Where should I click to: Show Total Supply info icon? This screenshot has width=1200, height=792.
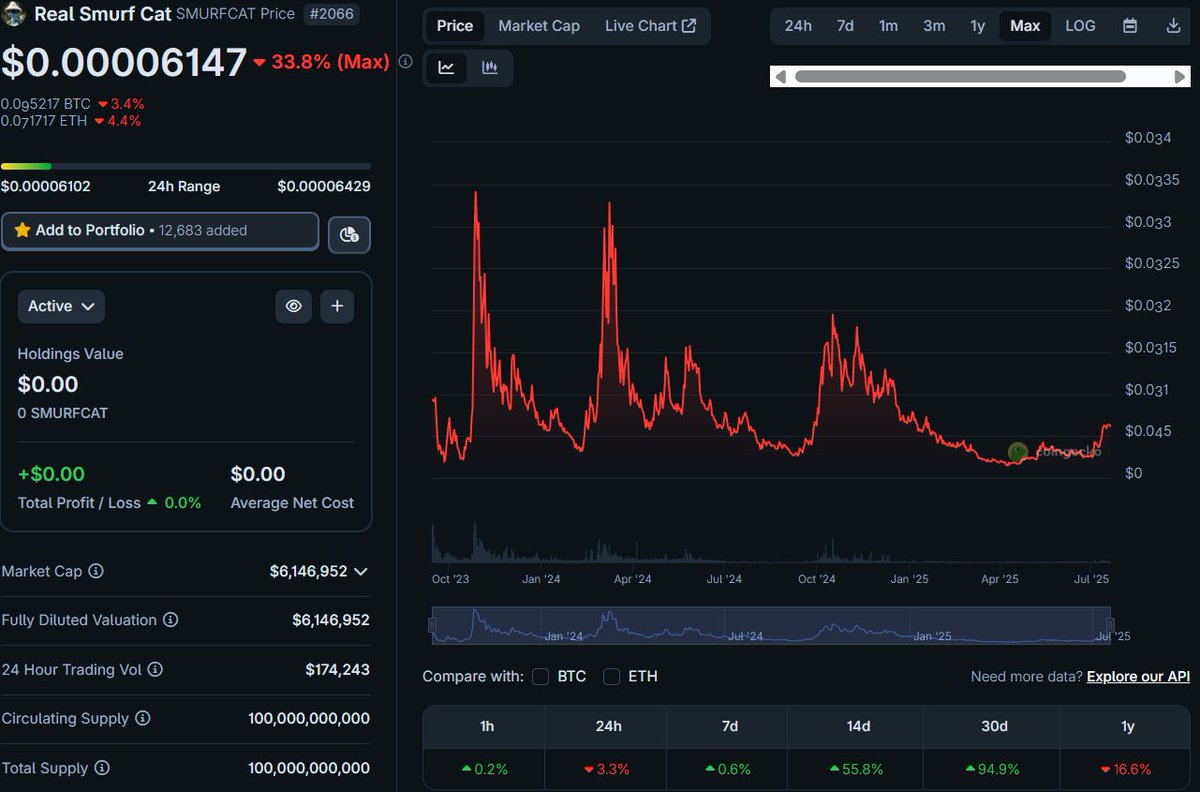(102, 768)
